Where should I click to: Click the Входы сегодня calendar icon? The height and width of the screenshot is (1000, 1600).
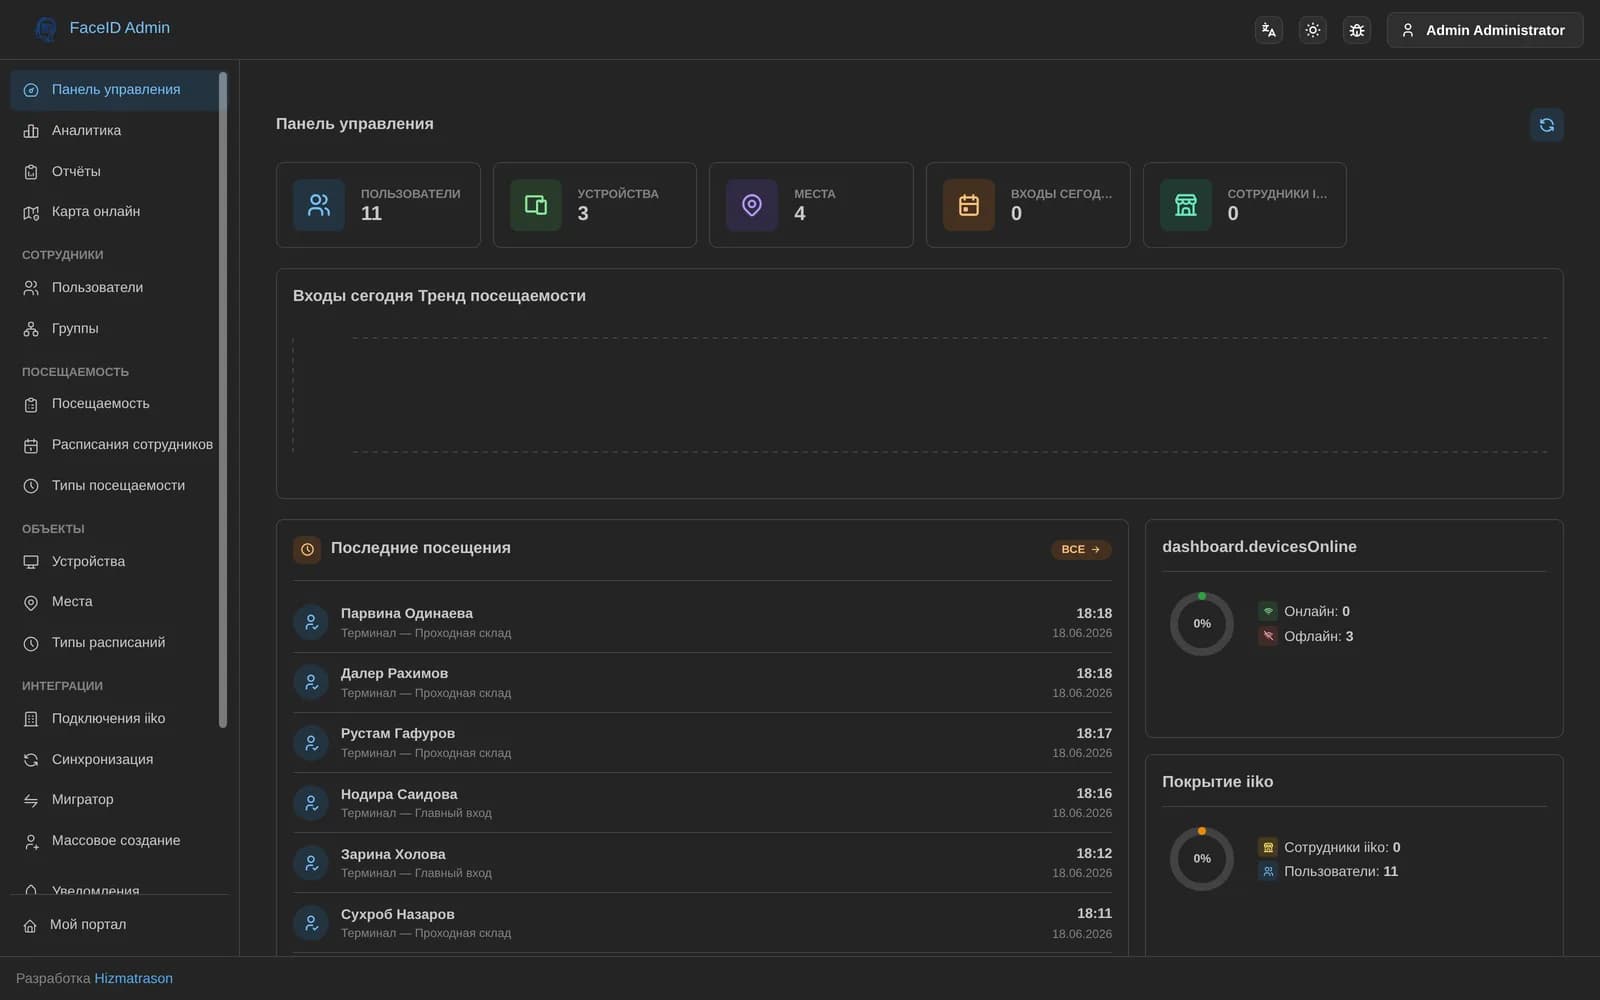click(x=969, y=205)
